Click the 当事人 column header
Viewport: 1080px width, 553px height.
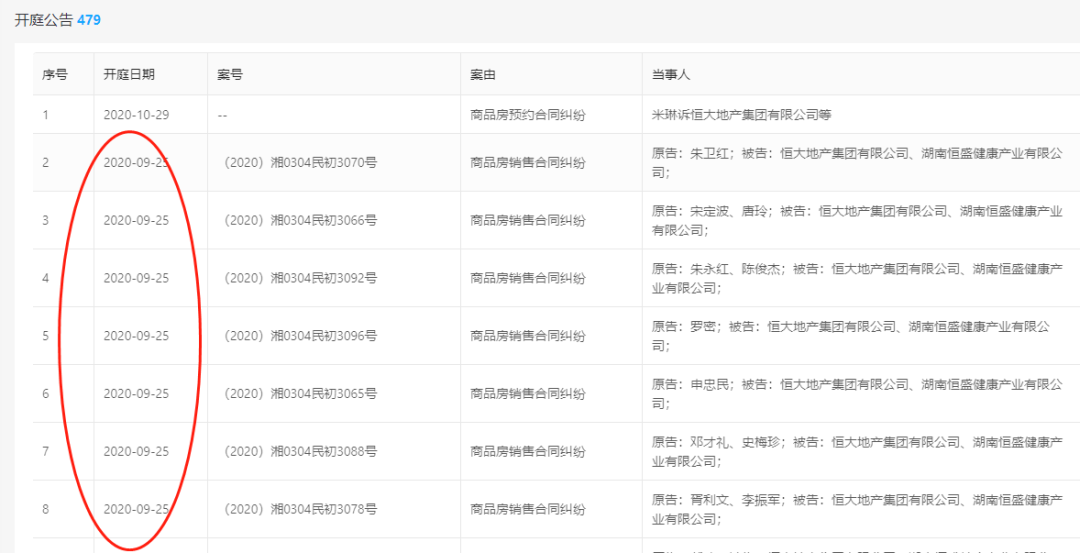coord(671,74)
